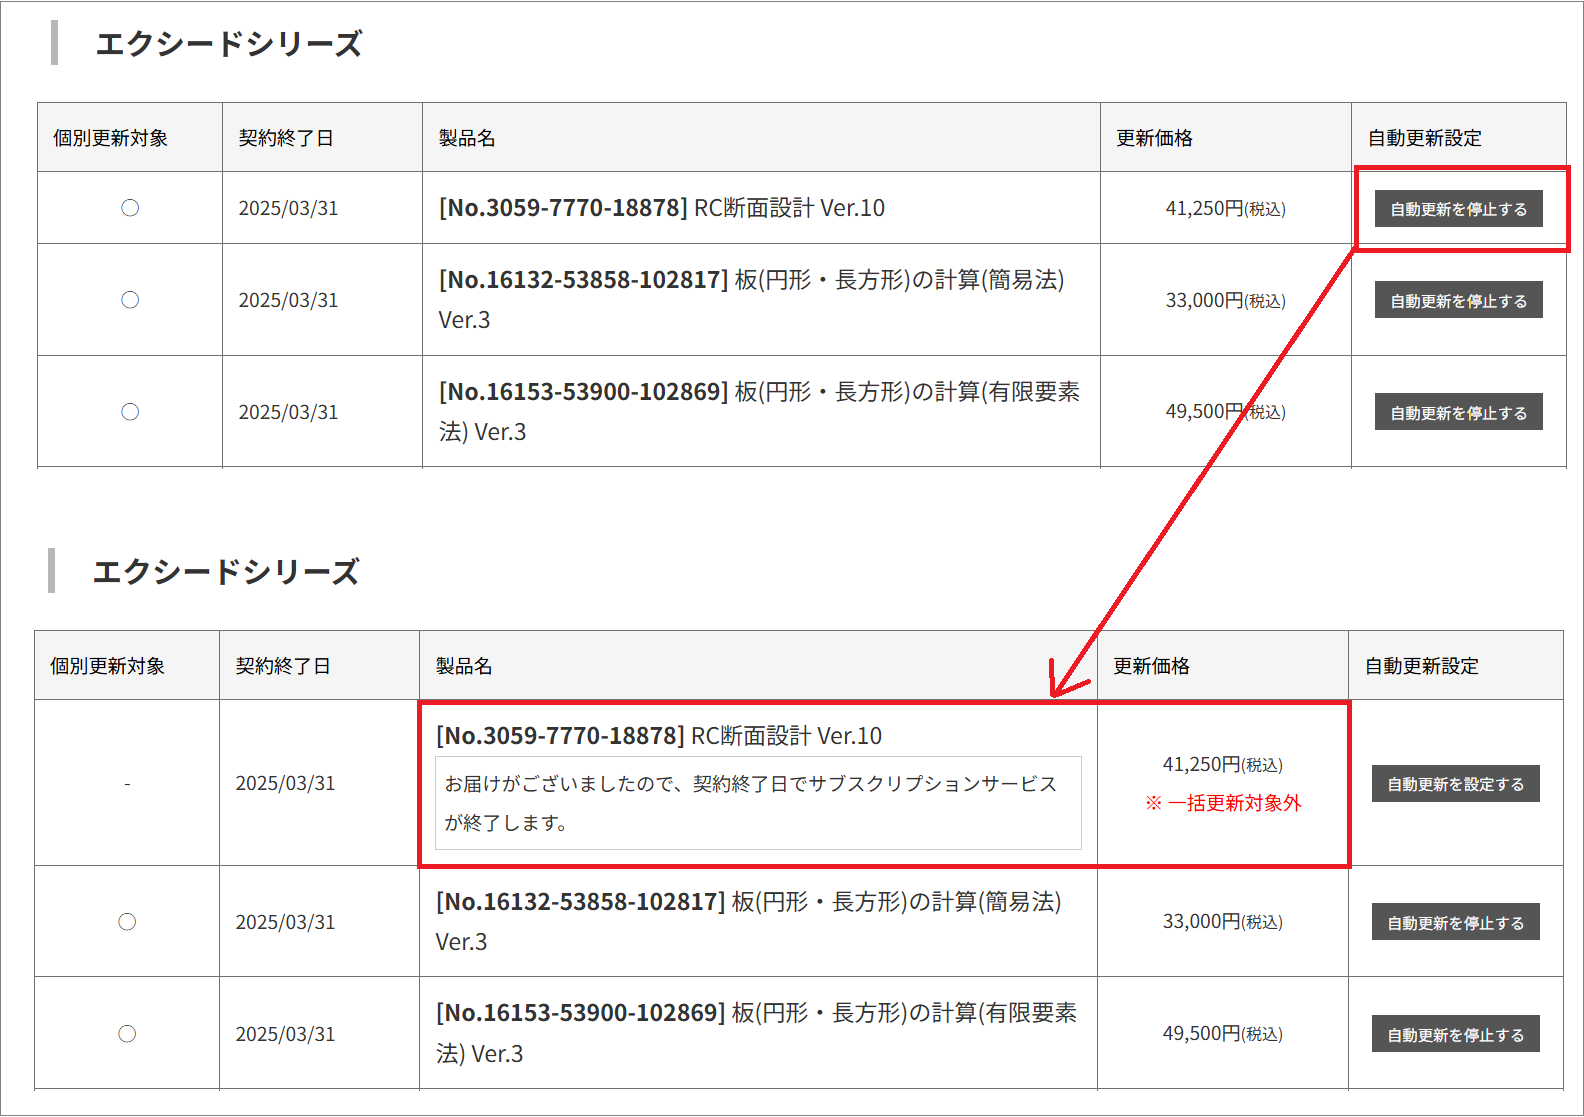Viewport: 1584px width, 1117px height.
Task: Click the red 一括更新対象外 note
Action: tap(1224, 803)
